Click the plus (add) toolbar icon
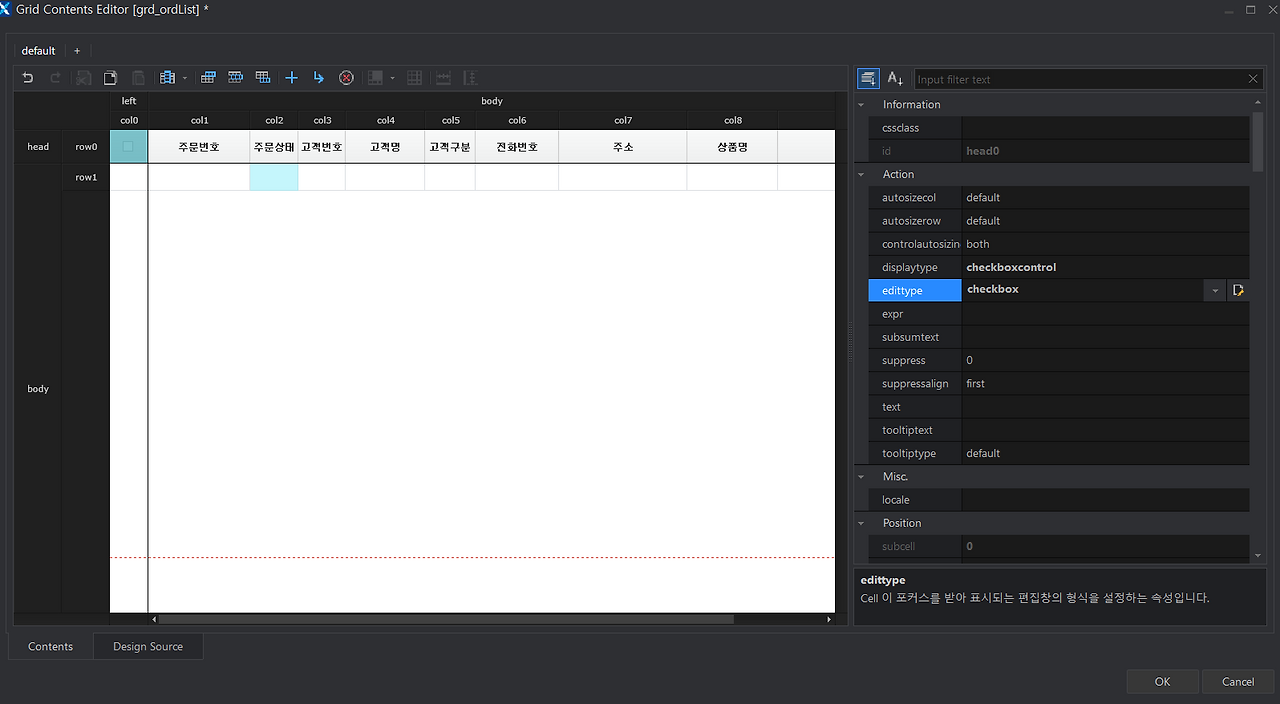1280x704 pixels. 292,77
